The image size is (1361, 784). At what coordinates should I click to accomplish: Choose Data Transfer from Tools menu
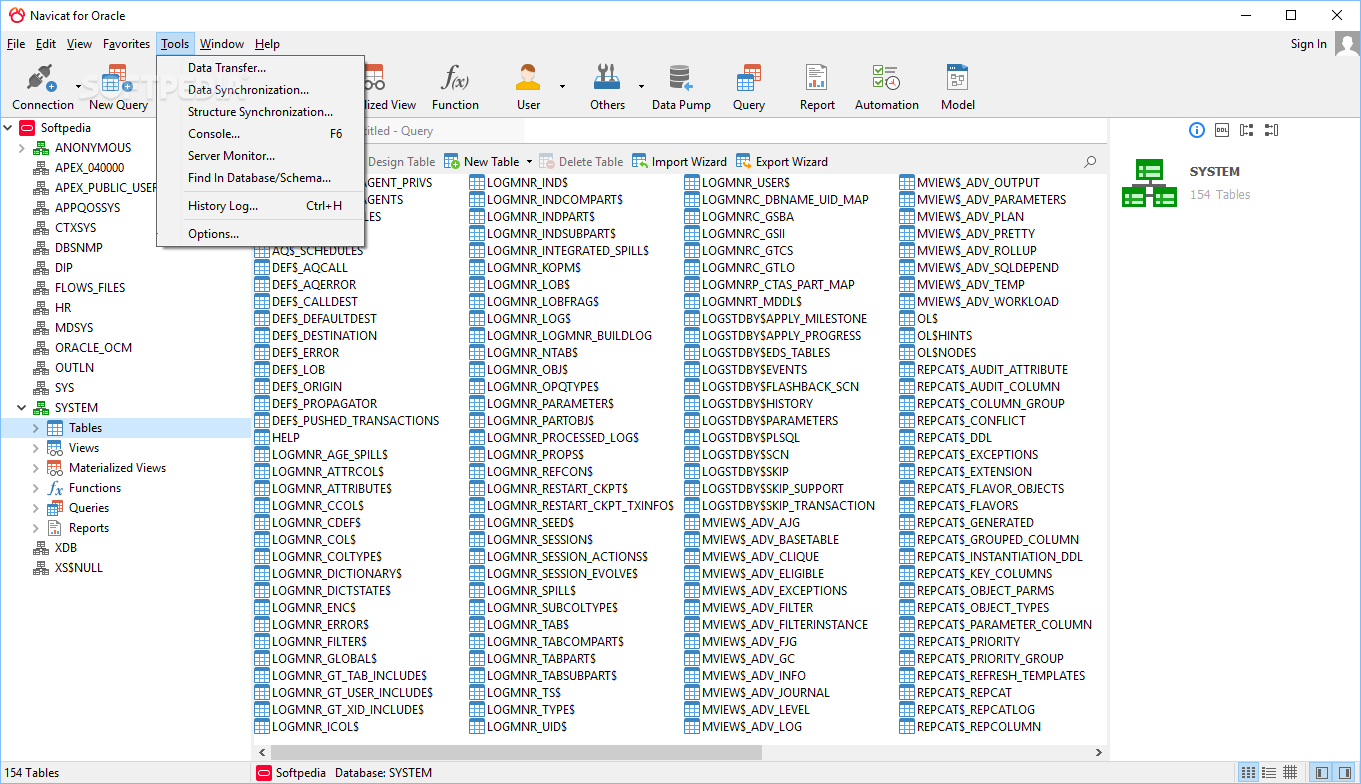coord(260,68)
